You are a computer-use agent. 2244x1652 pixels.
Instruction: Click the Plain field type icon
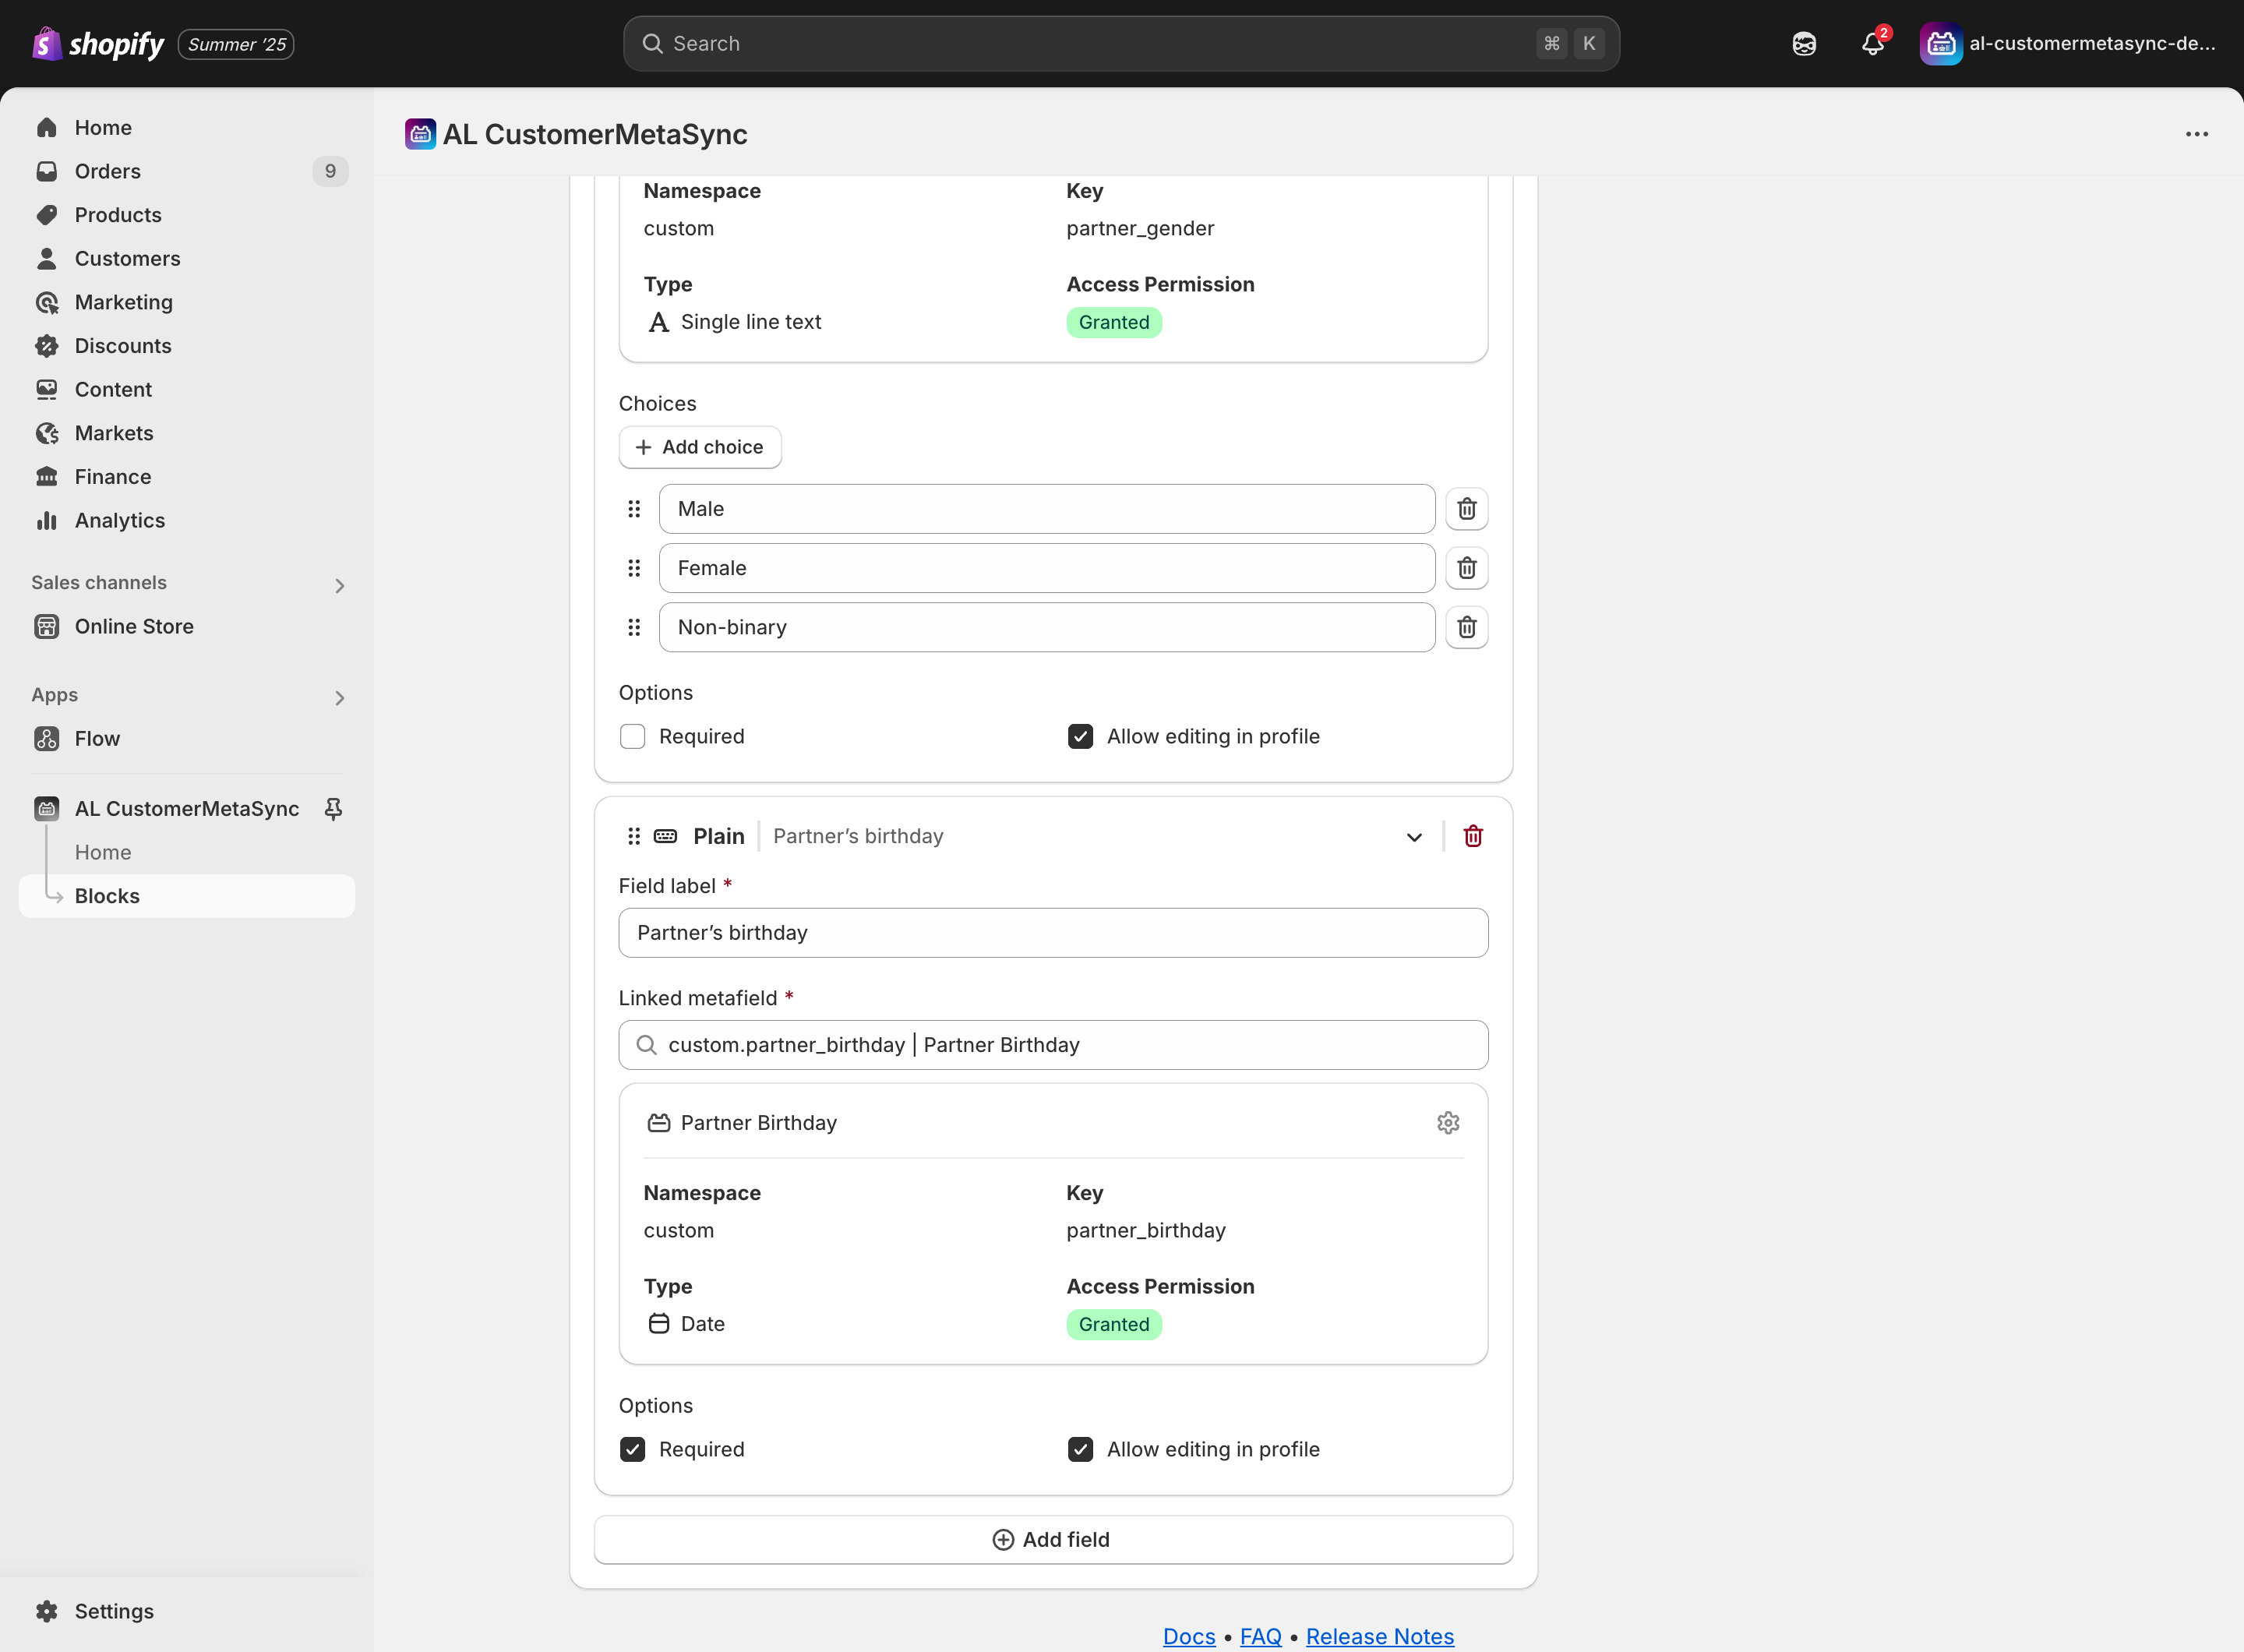pos(665,836)
